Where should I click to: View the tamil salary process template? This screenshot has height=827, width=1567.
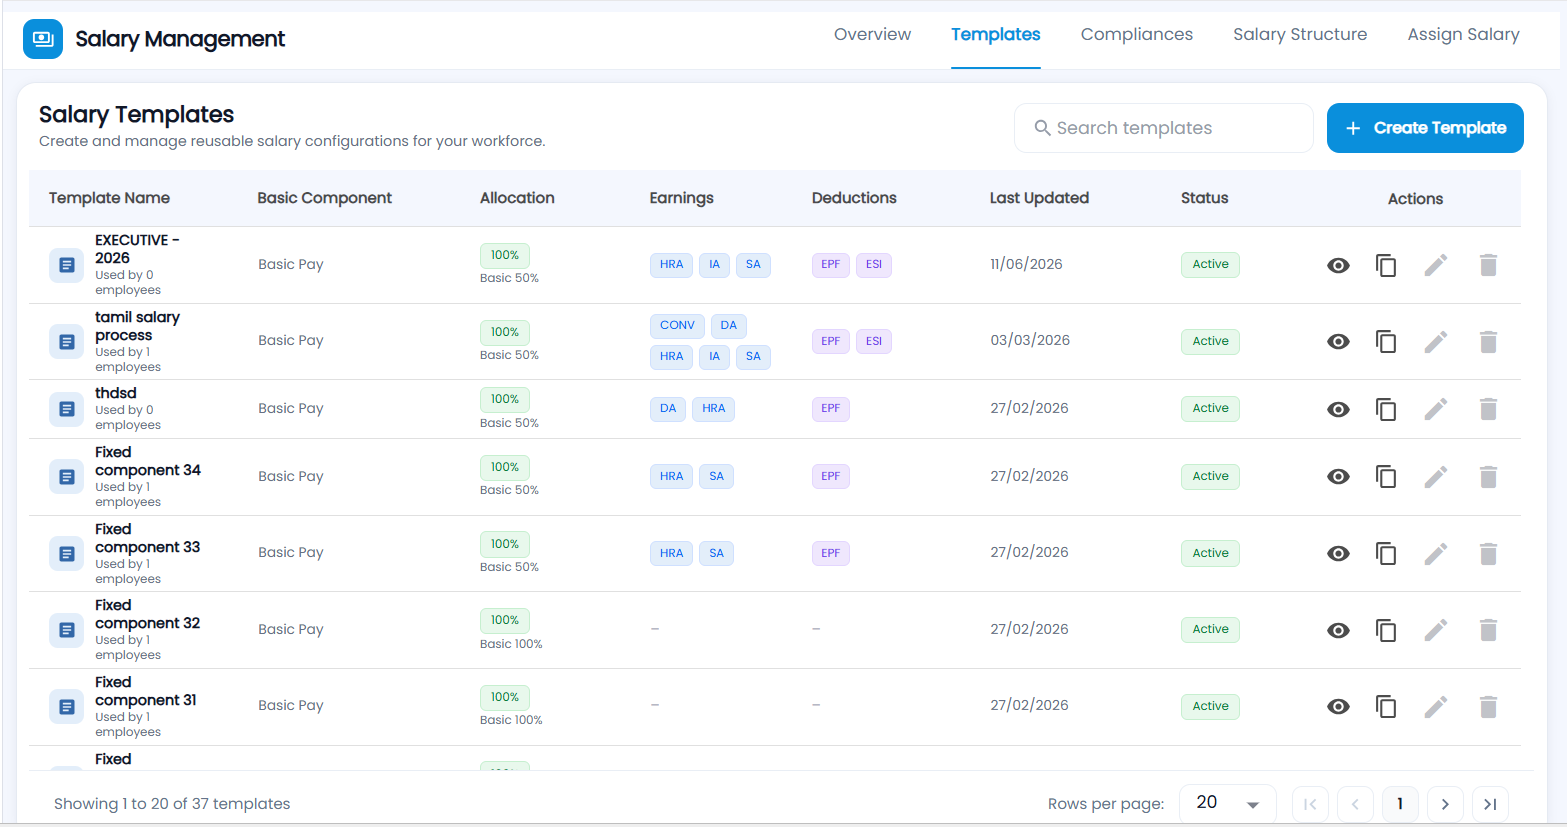(1338, 342)
